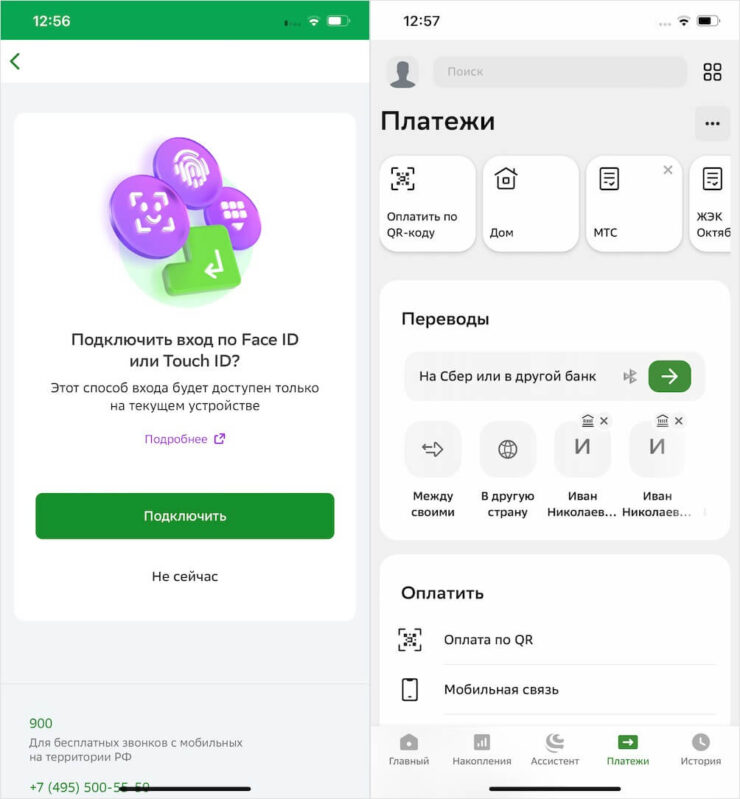Open the profile avatar icon
The height and width of the screenshot is (799, 740).
pyautogui.click(x=403, y=72)
